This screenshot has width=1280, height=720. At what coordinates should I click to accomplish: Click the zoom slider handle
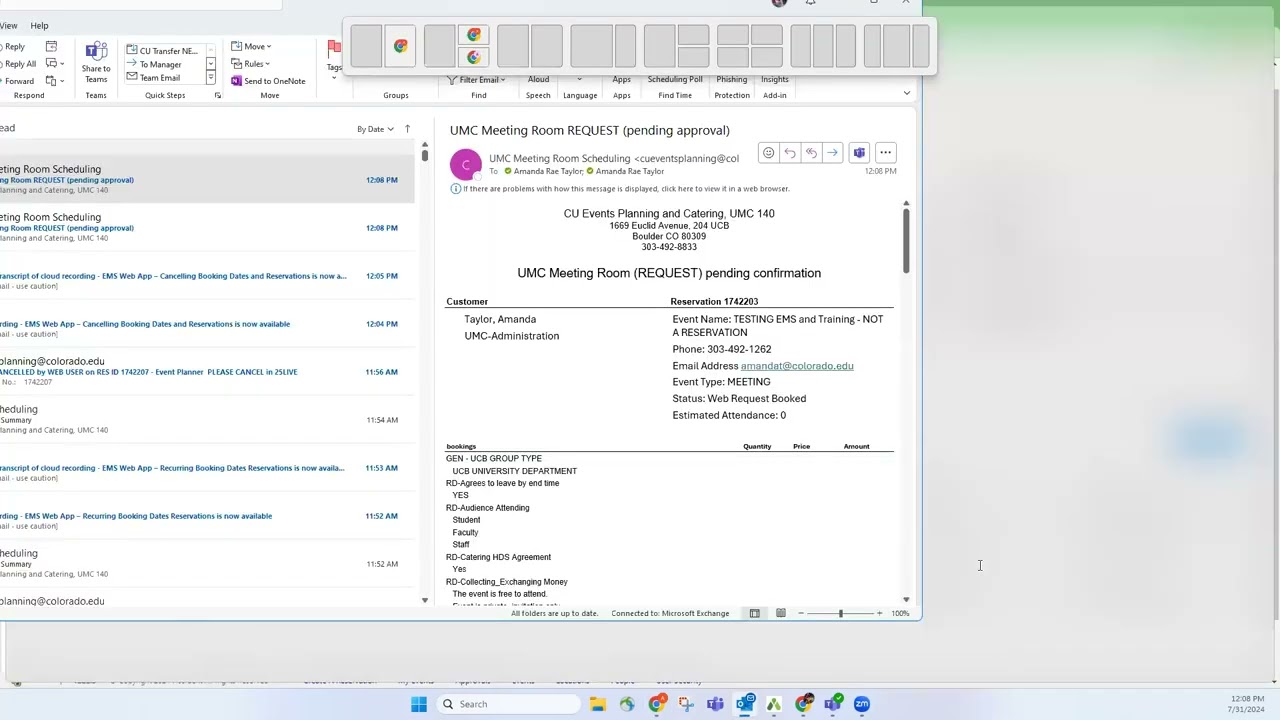click(x=840, y=613)
